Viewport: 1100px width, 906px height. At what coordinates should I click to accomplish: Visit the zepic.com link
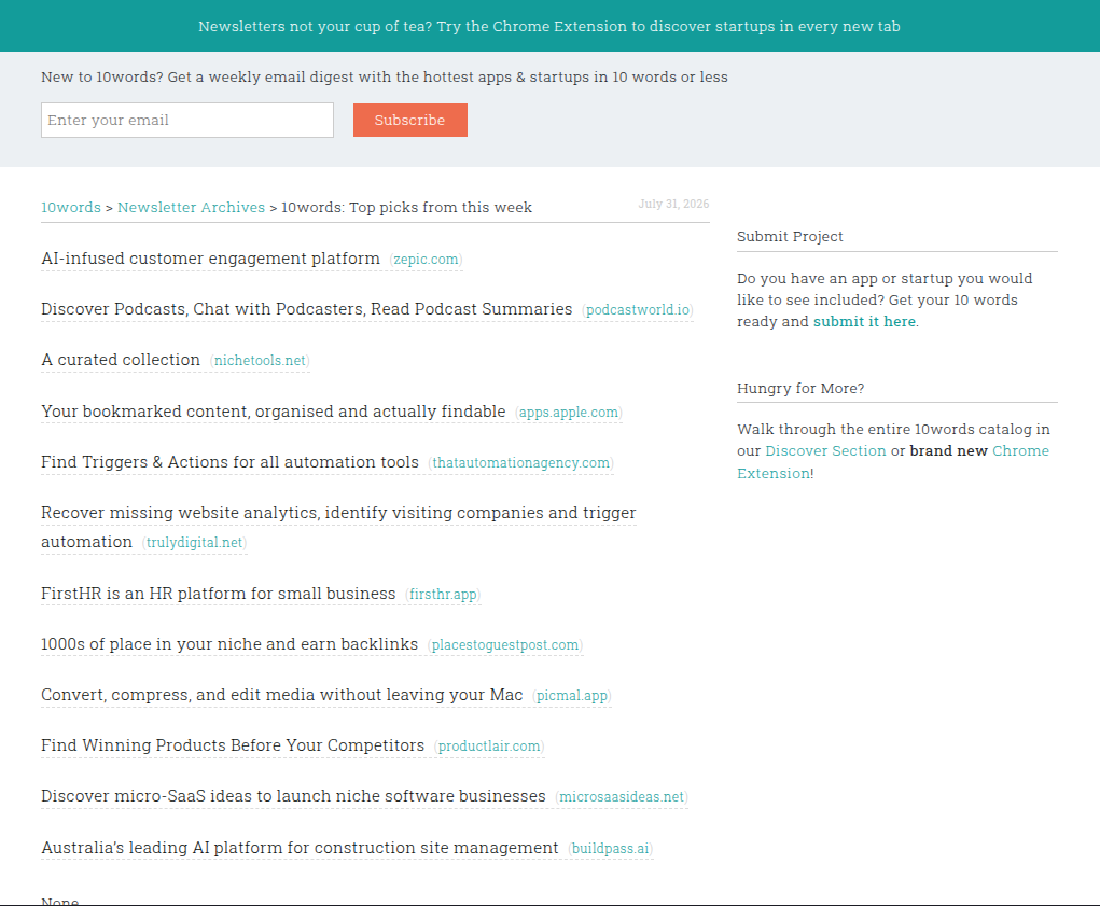coord(426,259)
